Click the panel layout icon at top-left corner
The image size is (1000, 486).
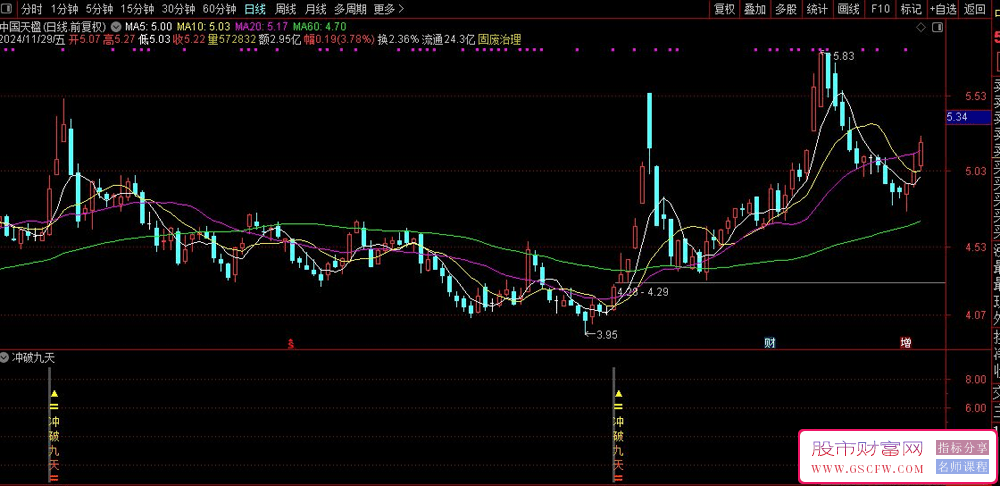8,9
